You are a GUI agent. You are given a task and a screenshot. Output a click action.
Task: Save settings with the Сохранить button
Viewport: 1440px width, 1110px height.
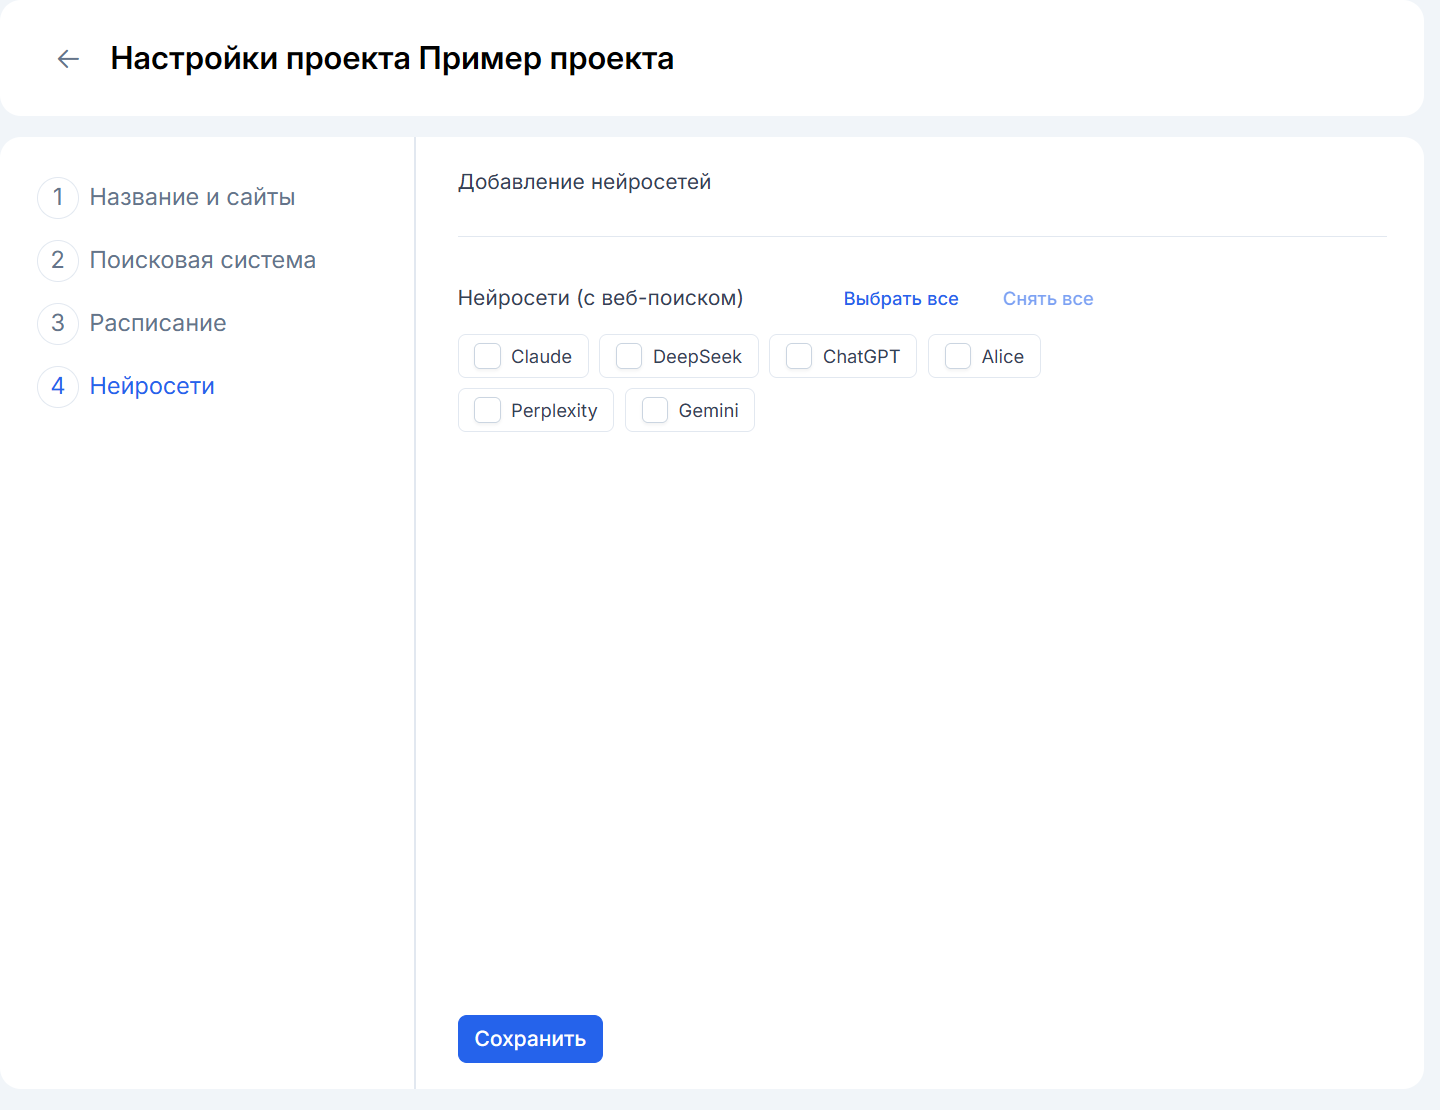tap(530, 1039)
